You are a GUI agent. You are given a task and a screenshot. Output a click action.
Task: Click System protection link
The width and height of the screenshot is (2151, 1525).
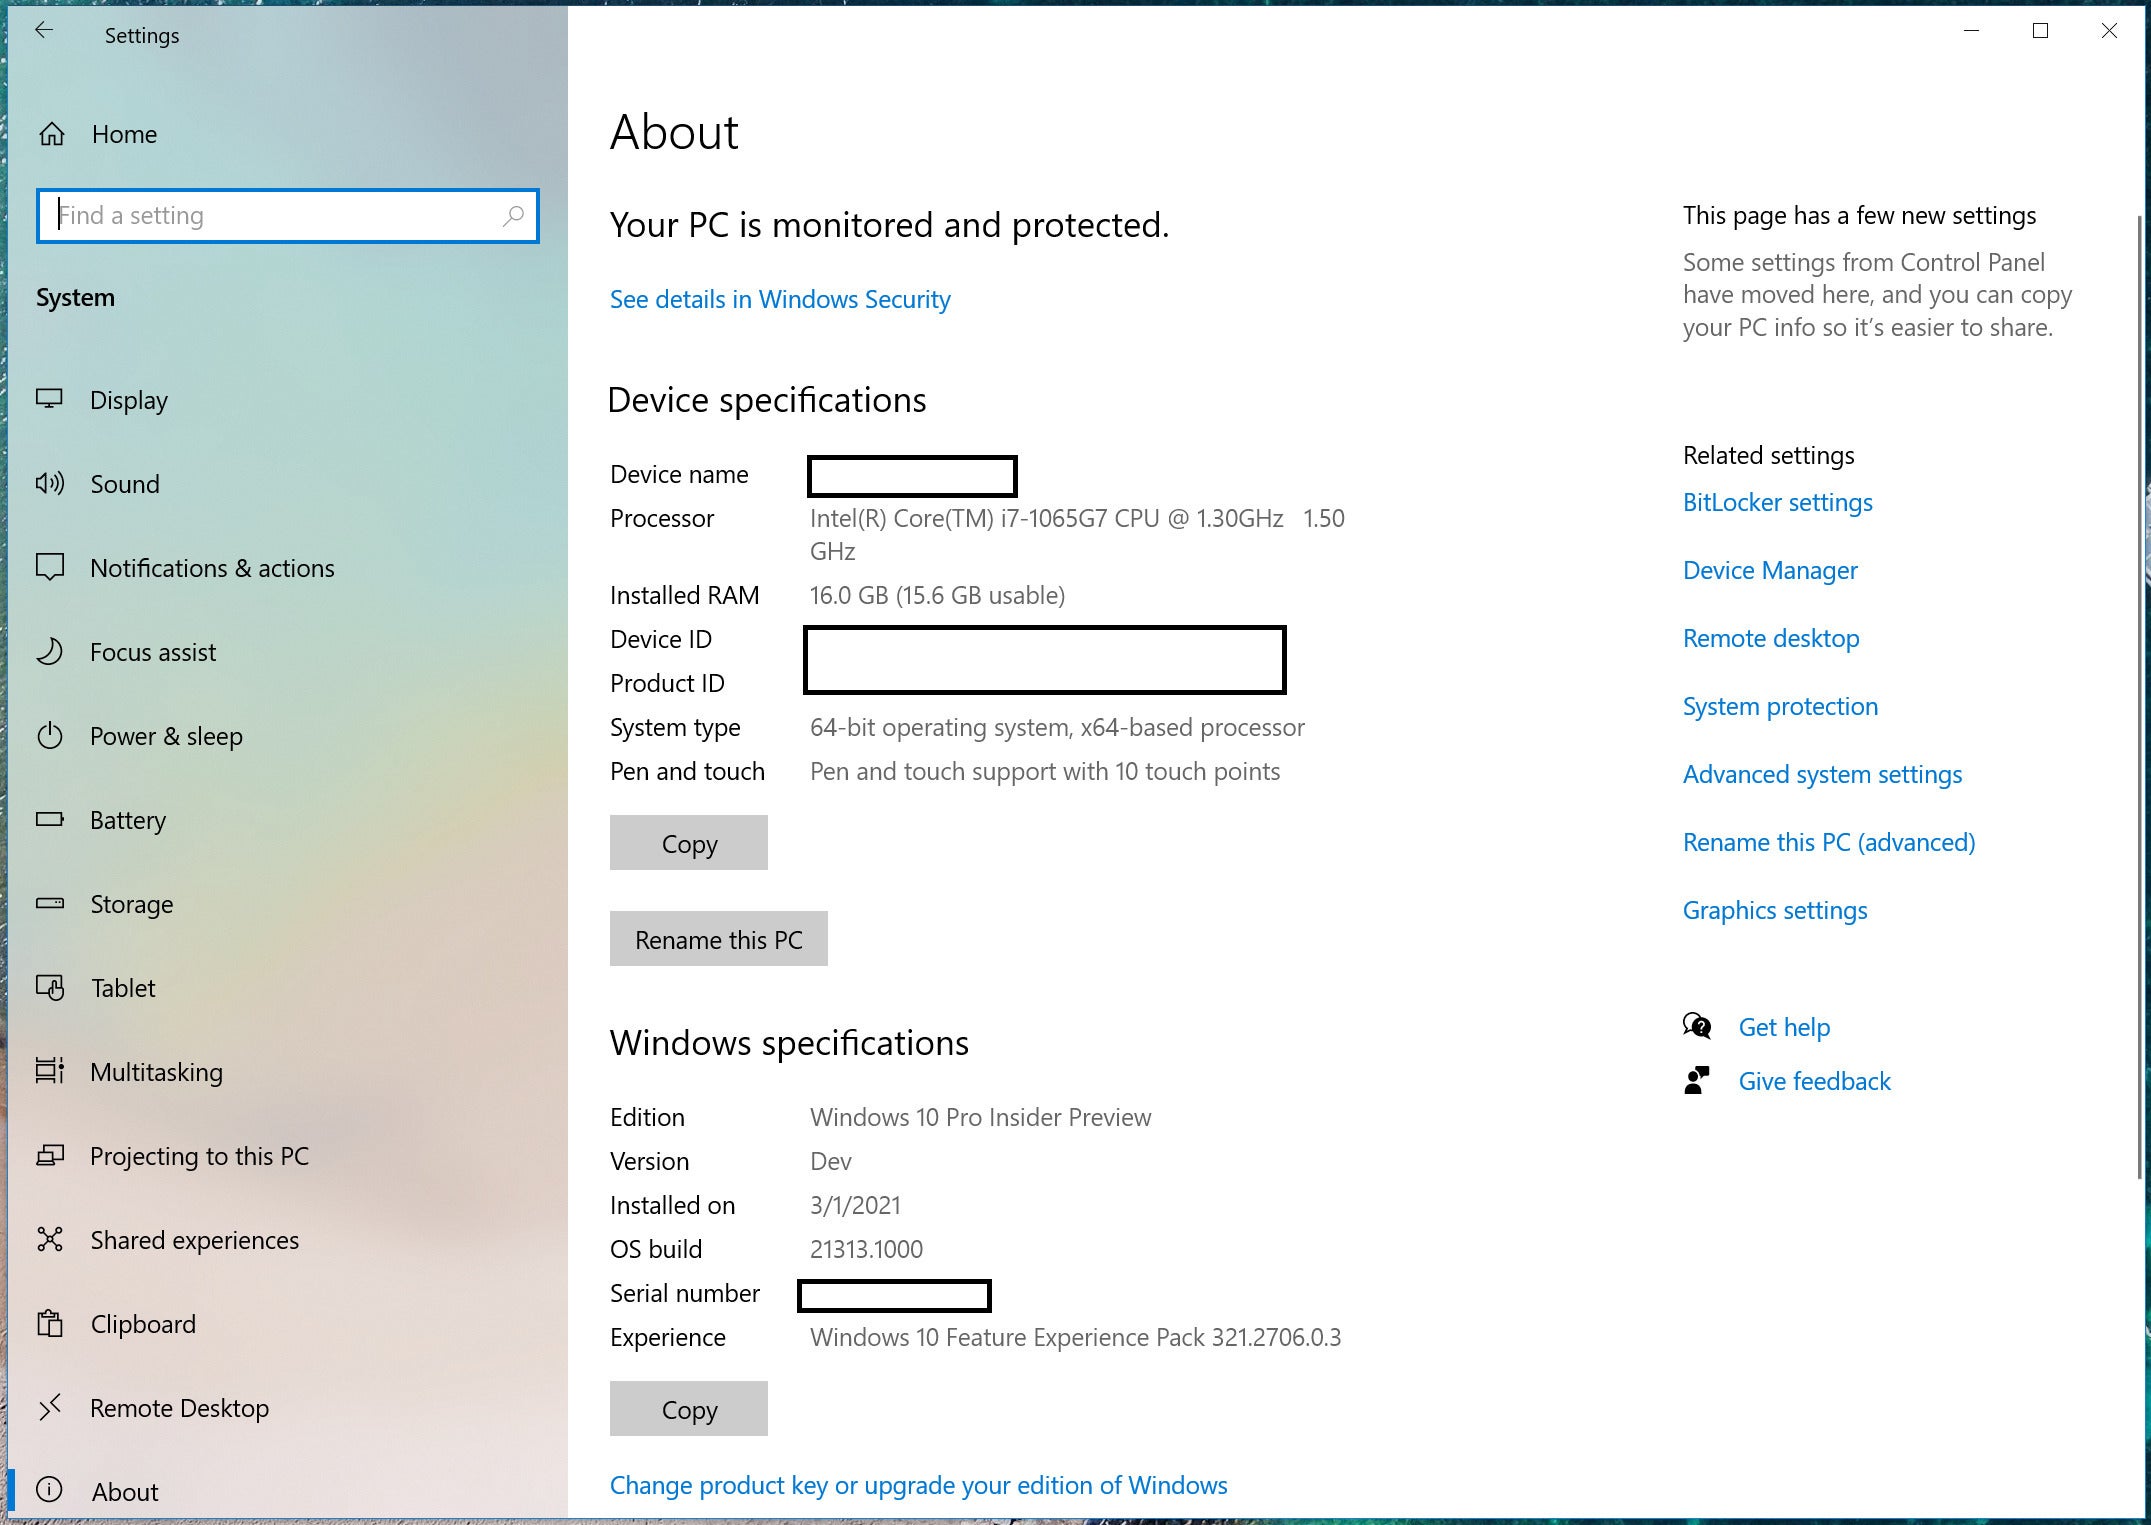pyautogui.click(x=1781, y=705)
